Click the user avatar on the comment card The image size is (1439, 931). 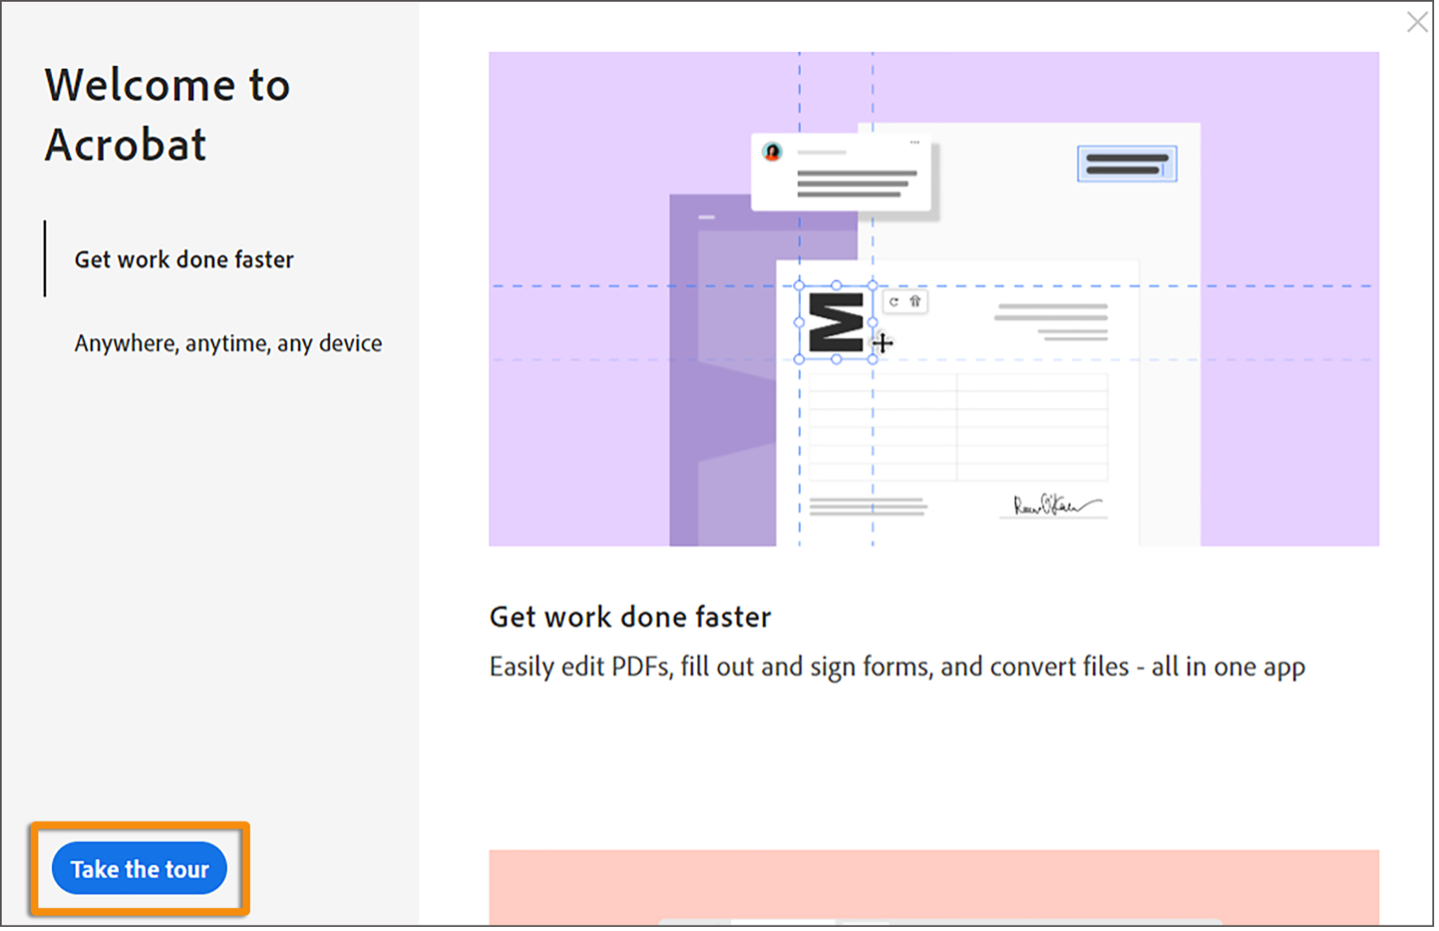pos(772,154)
